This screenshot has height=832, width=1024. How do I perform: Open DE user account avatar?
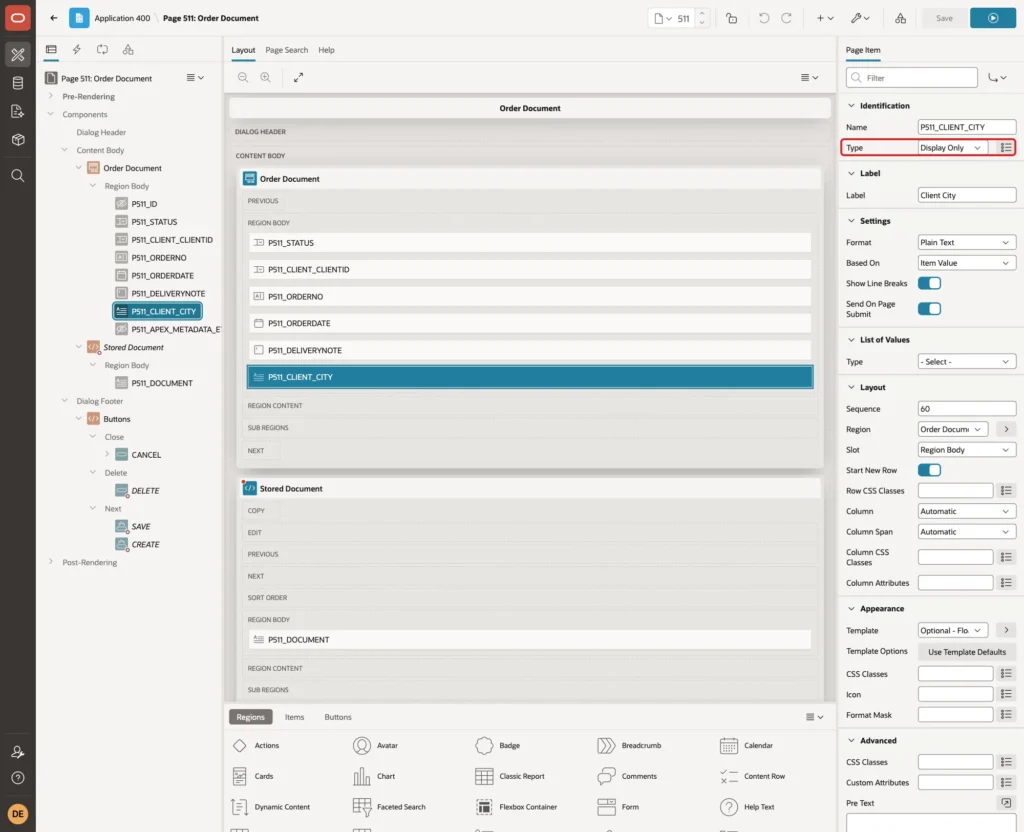pos(18,814)
